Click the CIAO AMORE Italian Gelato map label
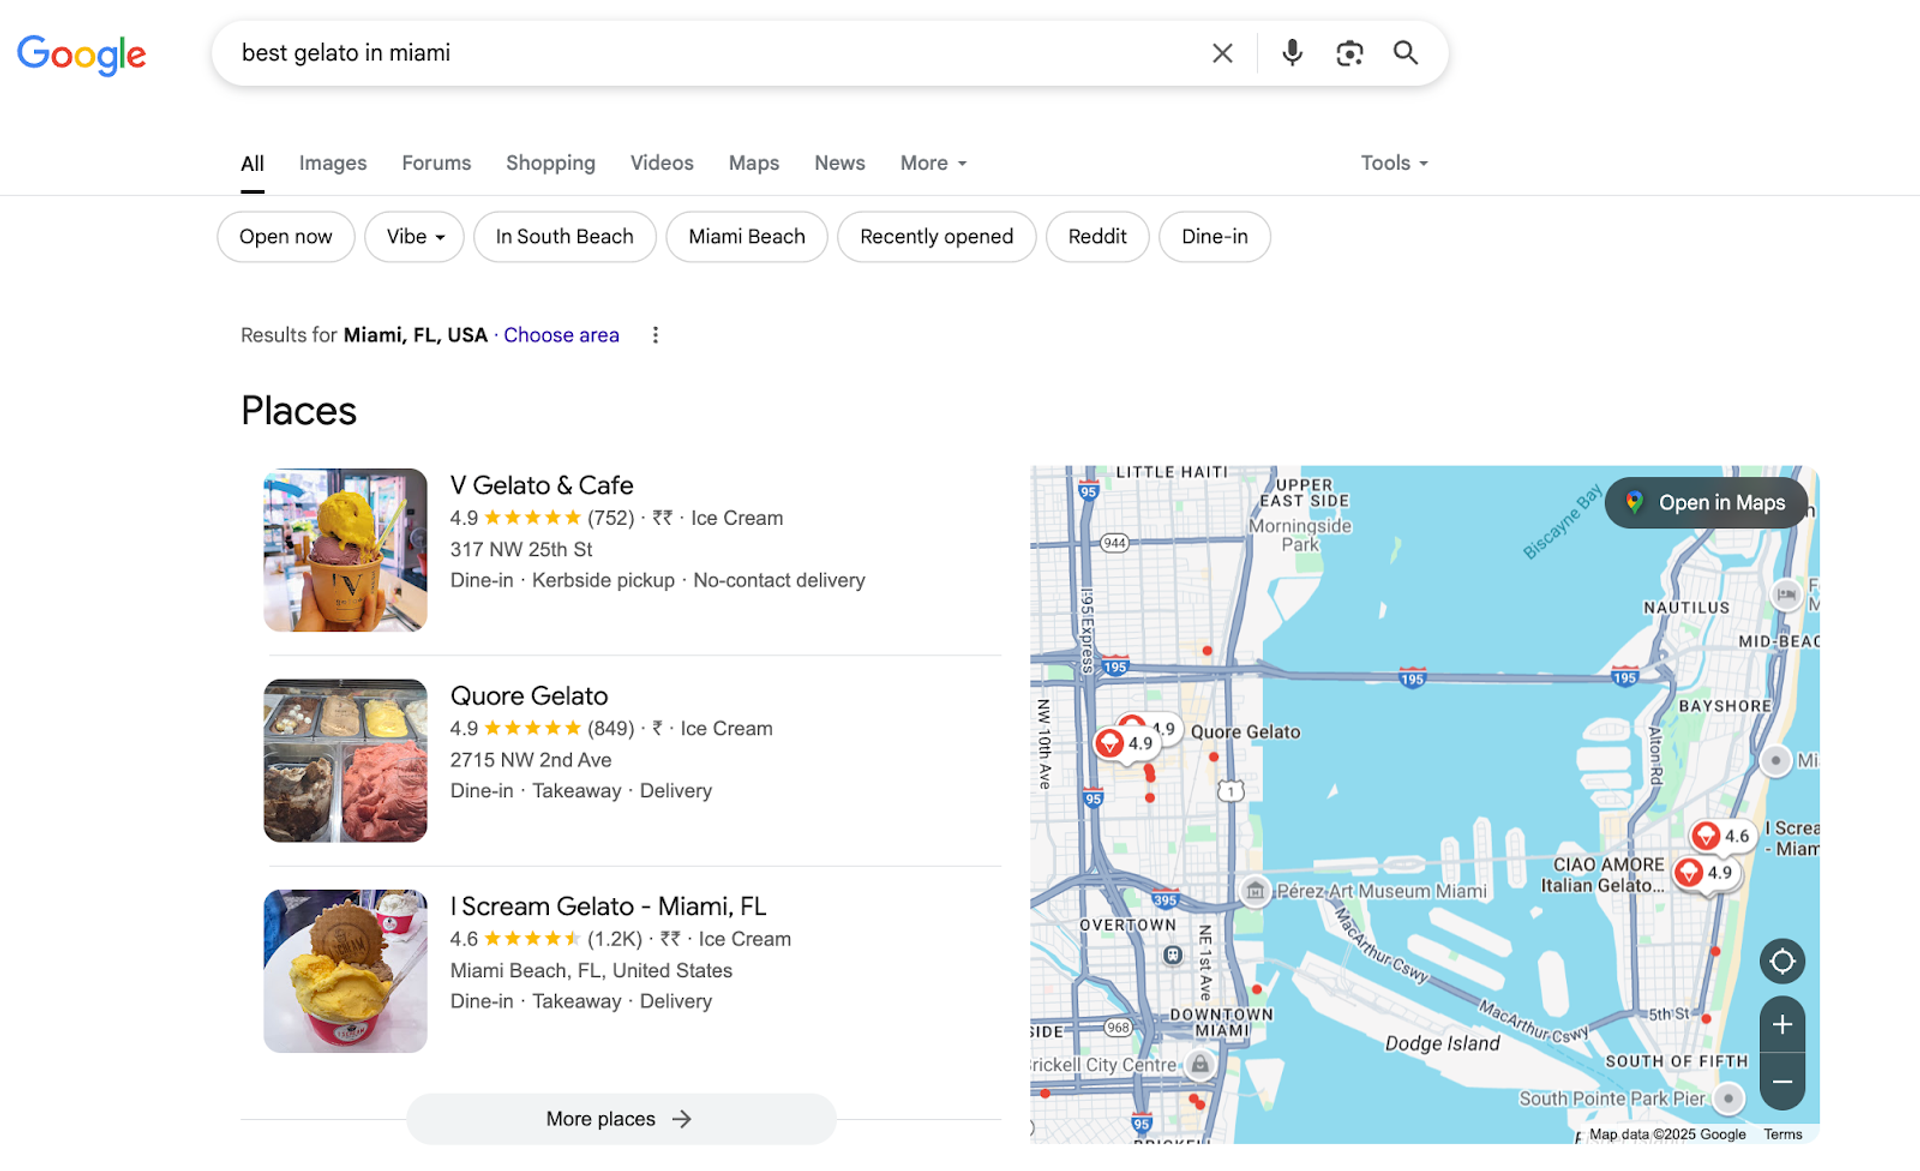The height and width of the screenshot is (1171, 1920). [x=1603, y=875]
